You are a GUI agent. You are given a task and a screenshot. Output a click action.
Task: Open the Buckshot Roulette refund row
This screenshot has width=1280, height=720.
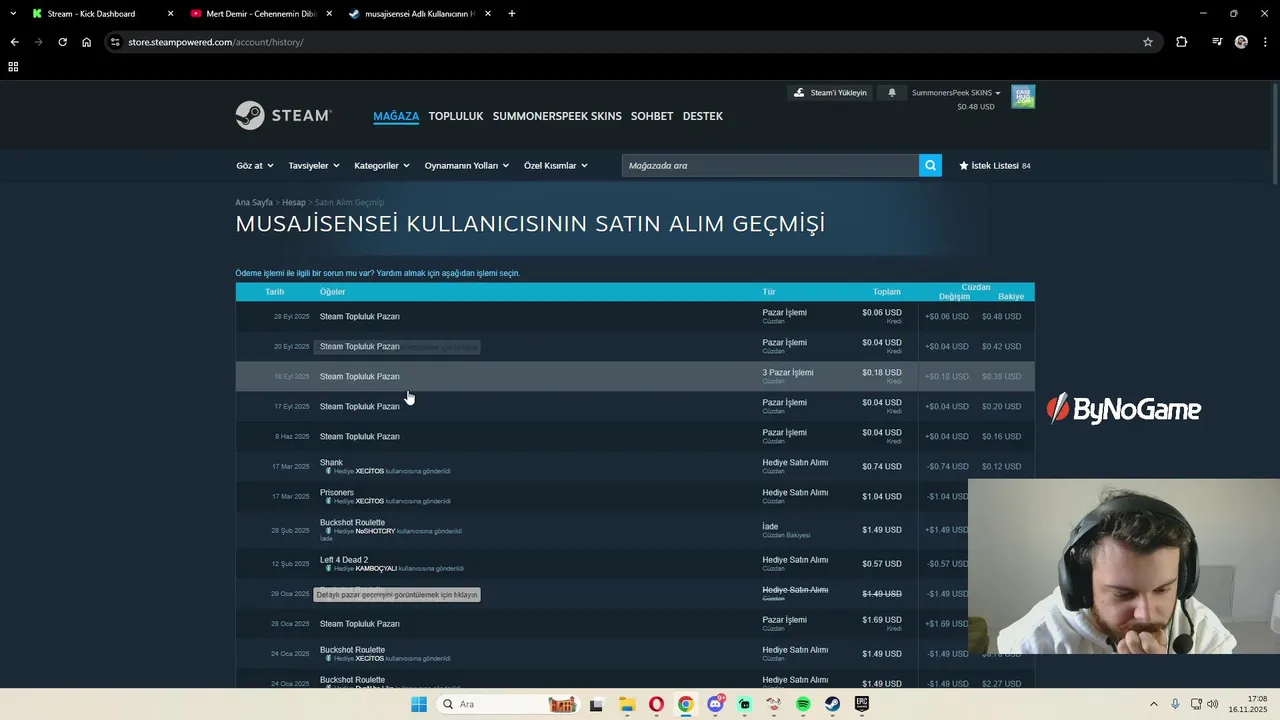pyautogui.click(x=635, y=530)
